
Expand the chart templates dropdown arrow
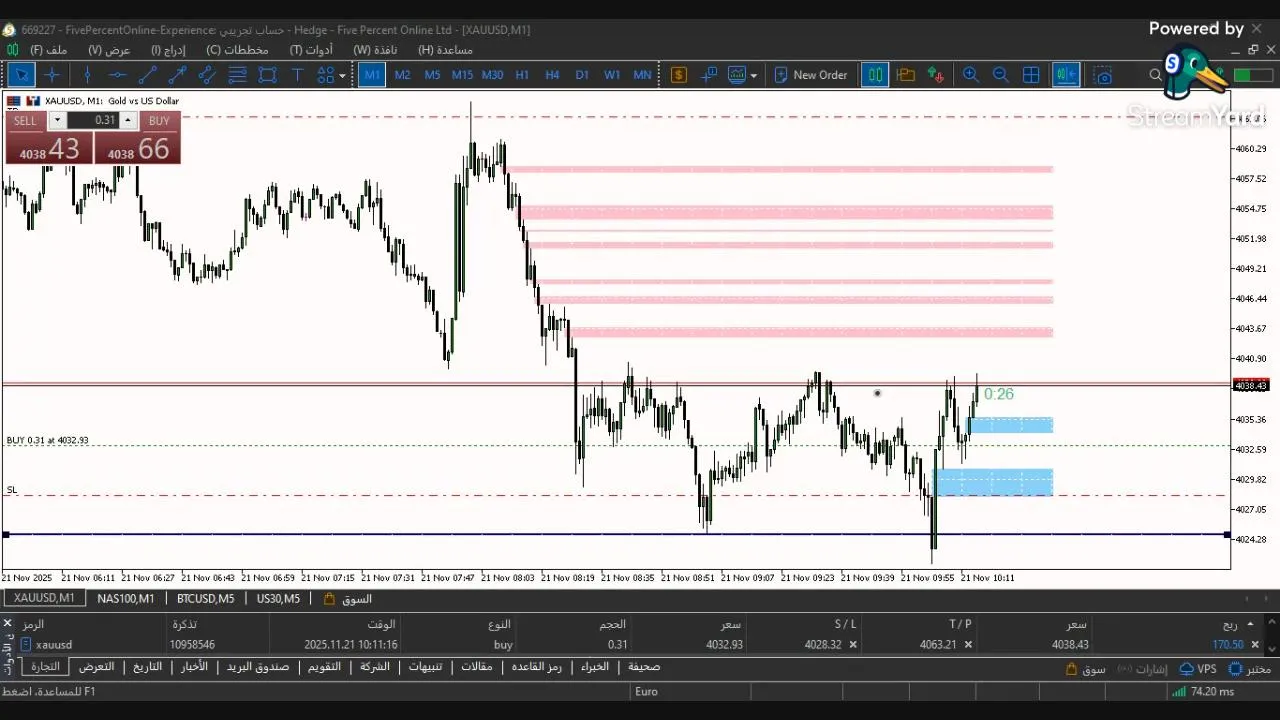point(753,75)
